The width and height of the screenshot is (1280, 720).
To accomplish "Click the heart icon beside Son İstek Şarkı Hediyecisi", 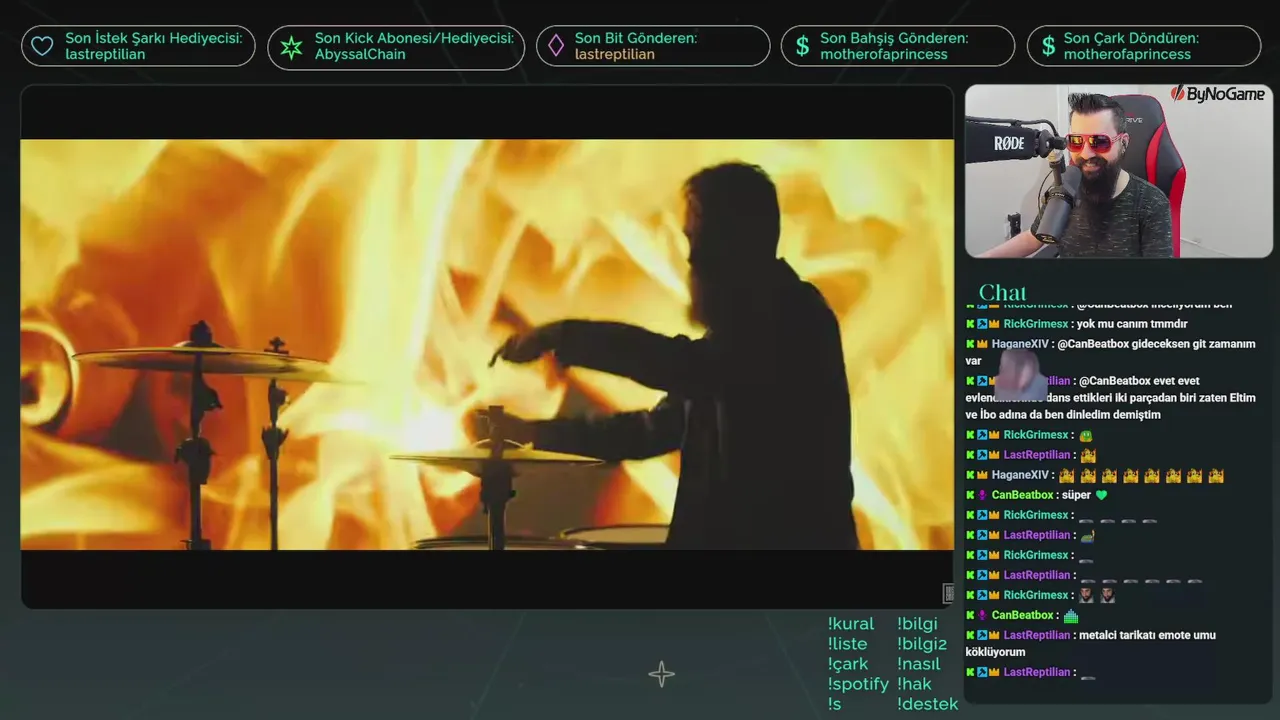I will point(42,46).
